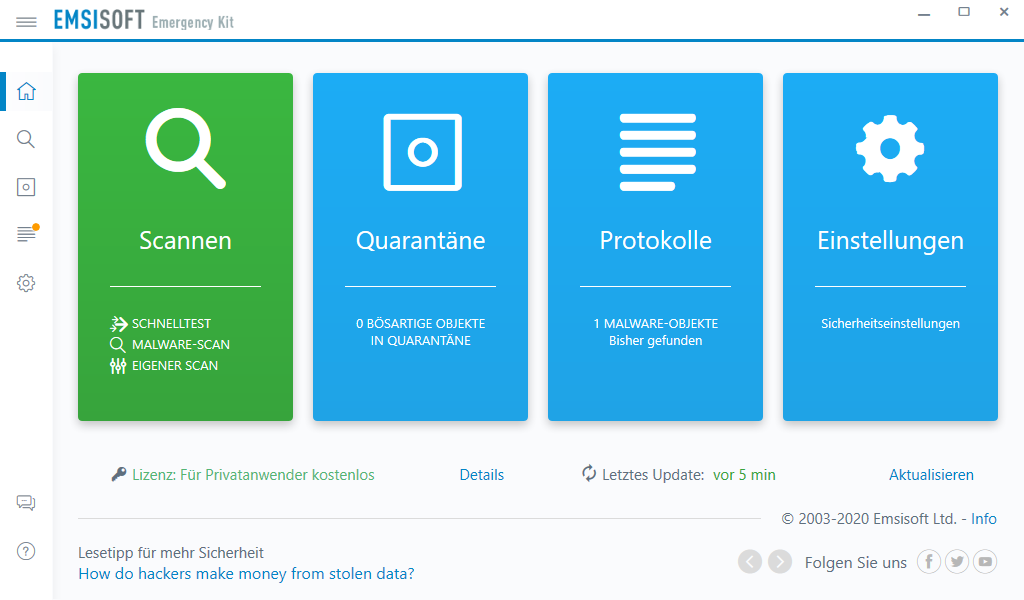This screenshot has height=600, width=1024.
Task: Show previous reading tip arrow
Action: pos(750,561)
